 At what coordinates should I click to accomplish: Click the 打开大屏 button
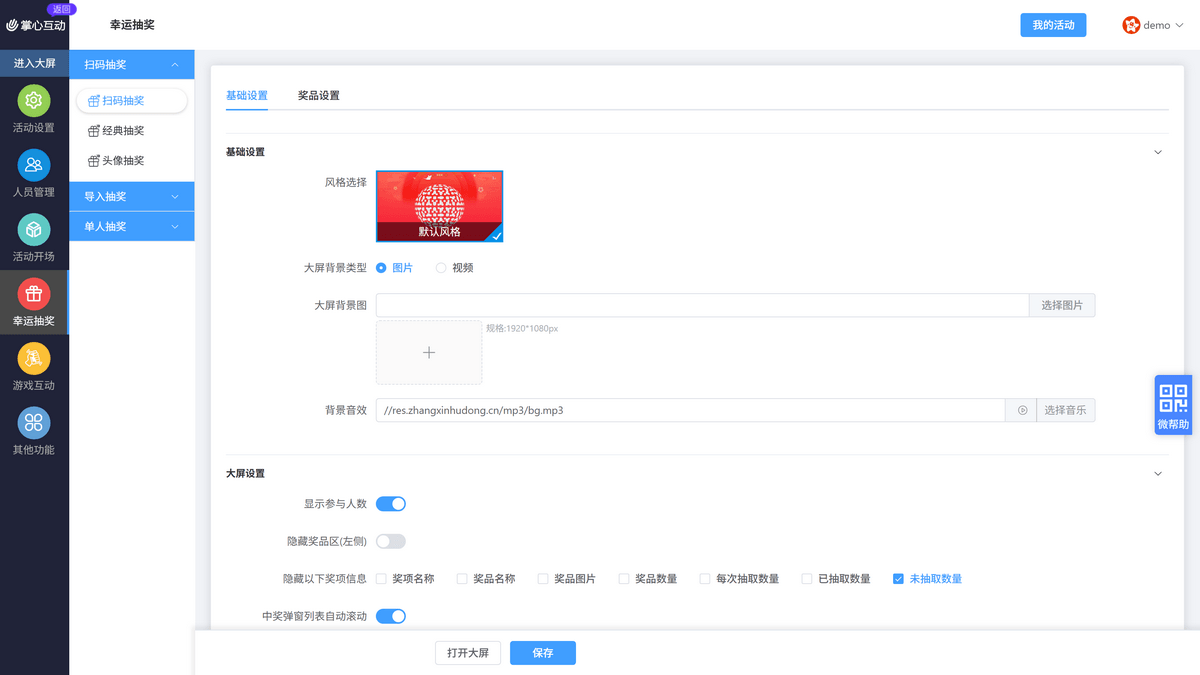click(x=468, y=653)
